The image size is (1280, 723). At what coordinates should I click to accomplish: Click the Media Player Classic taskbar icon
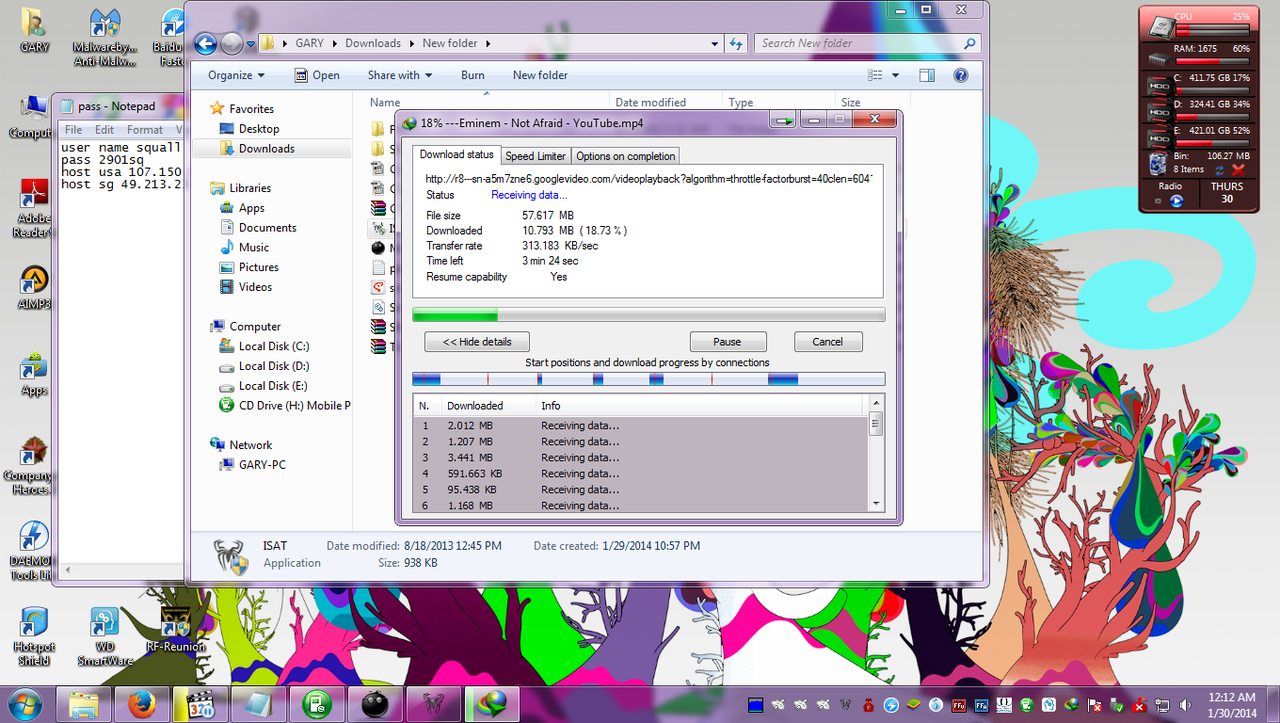(201, 704)
